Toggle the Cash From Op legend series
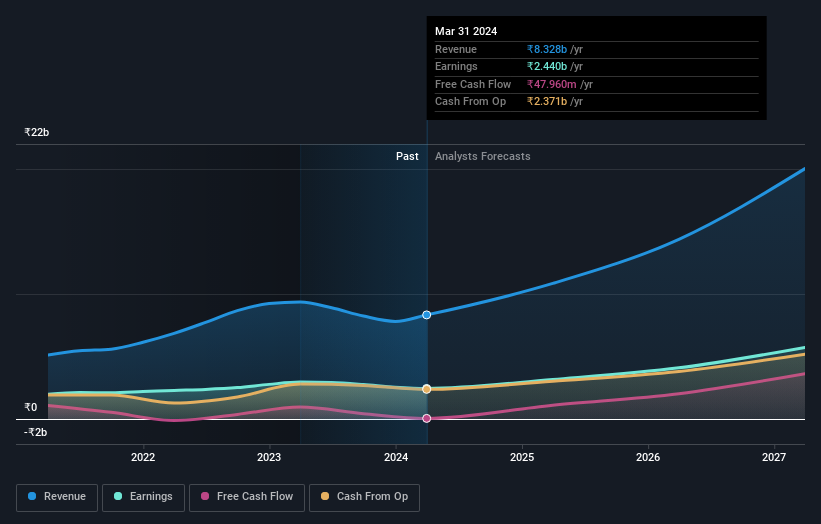Viewport: 821px width, 524px height. pos(364,497)
